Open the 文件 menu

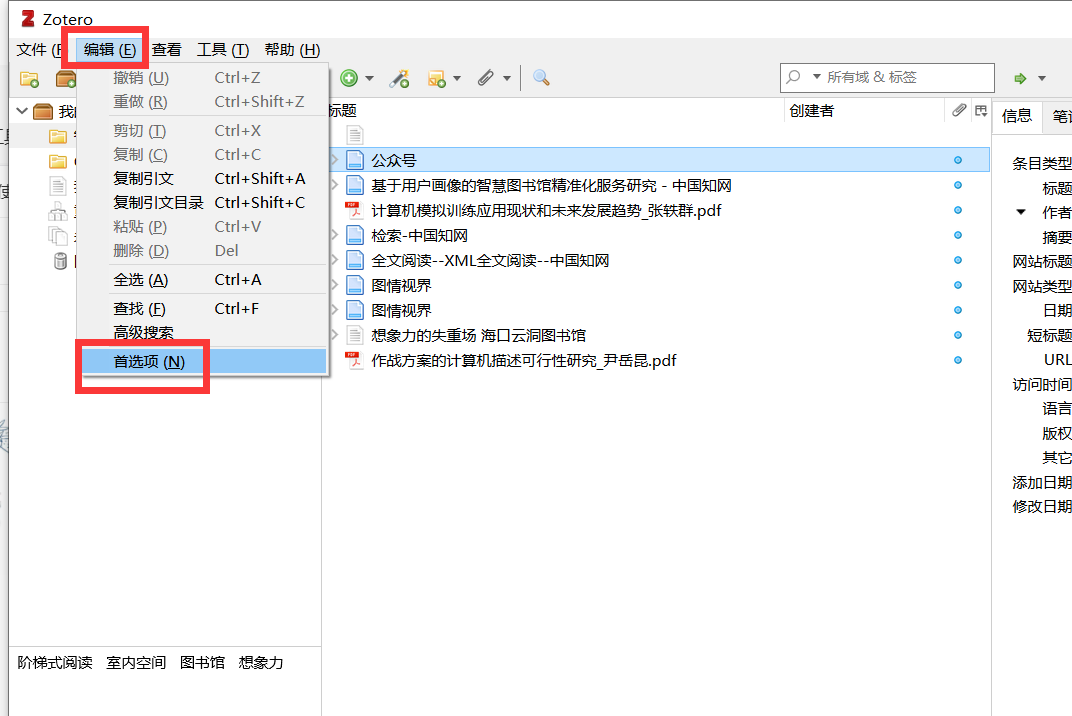tap(40, 50)
